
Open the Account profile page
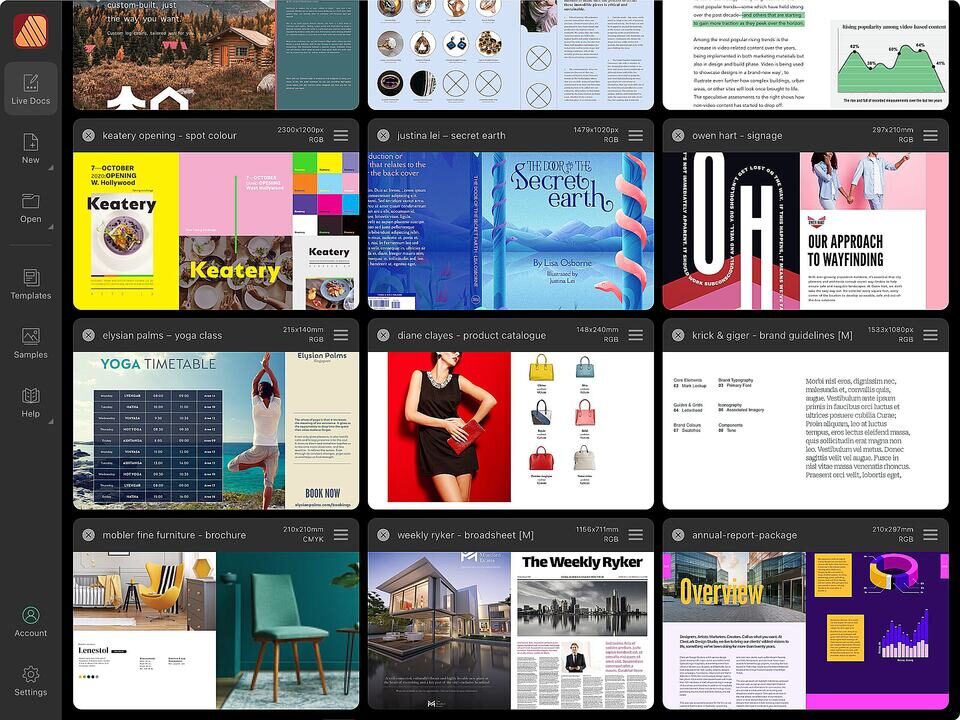pos(31,620)
